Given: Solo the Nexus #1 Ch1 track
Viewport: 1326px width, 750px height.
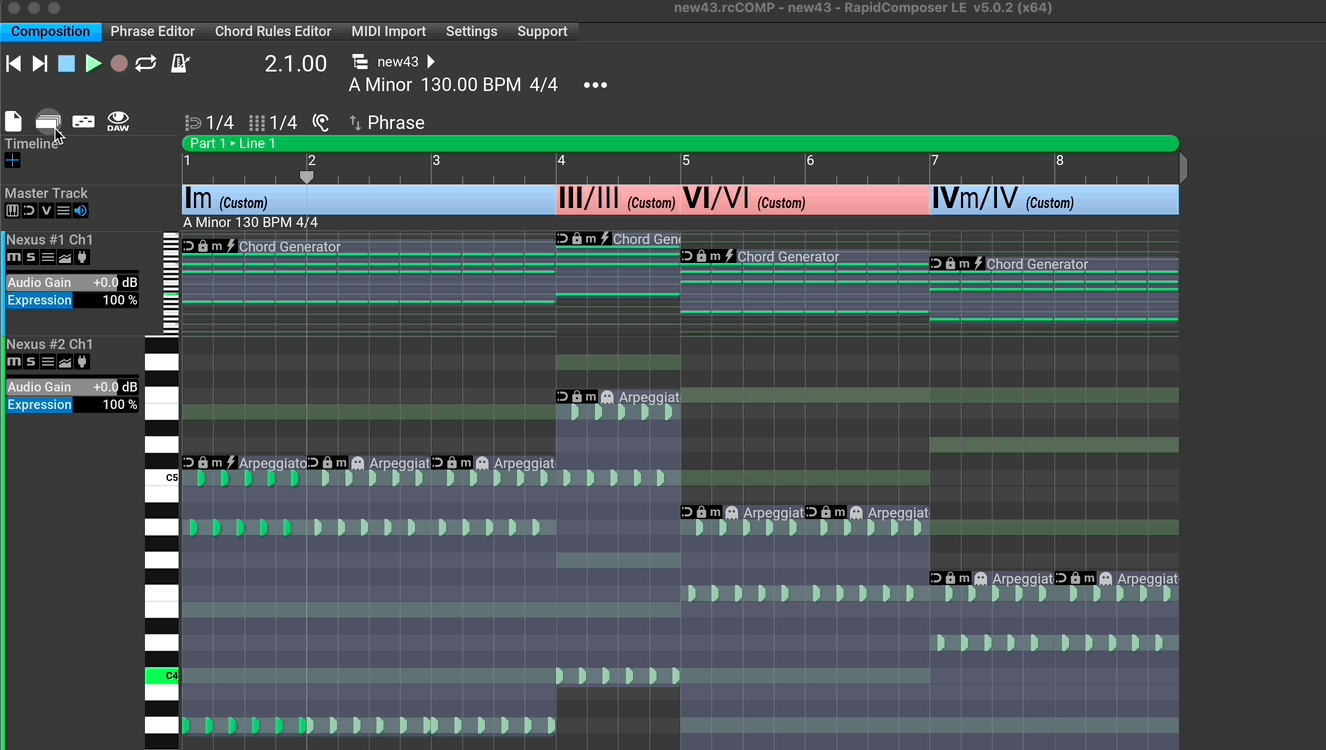Looking at the screenshot, I should point(30,258).
